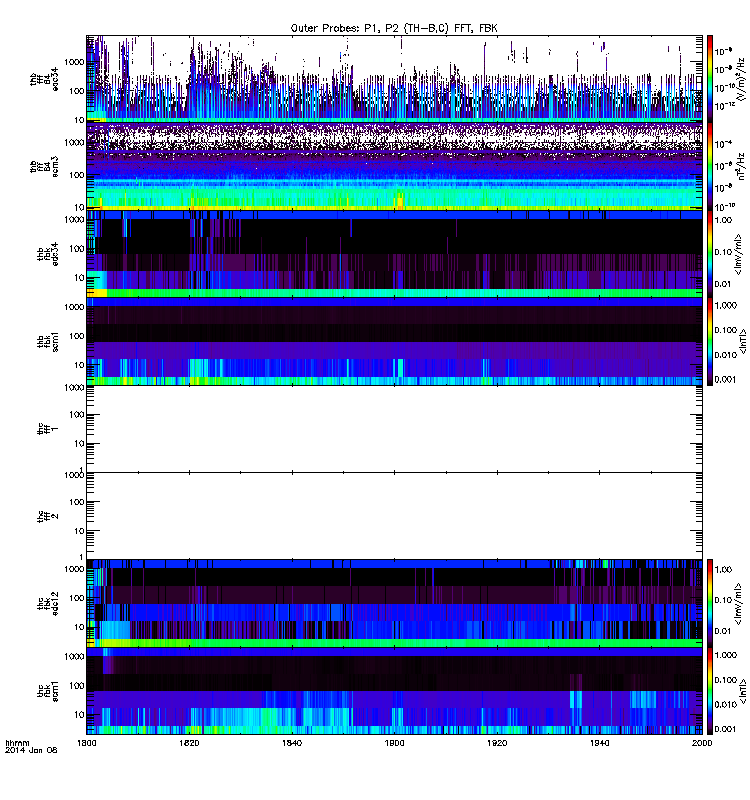Click the color bar beside thc fbk edc12 panel

coord(709,603)
